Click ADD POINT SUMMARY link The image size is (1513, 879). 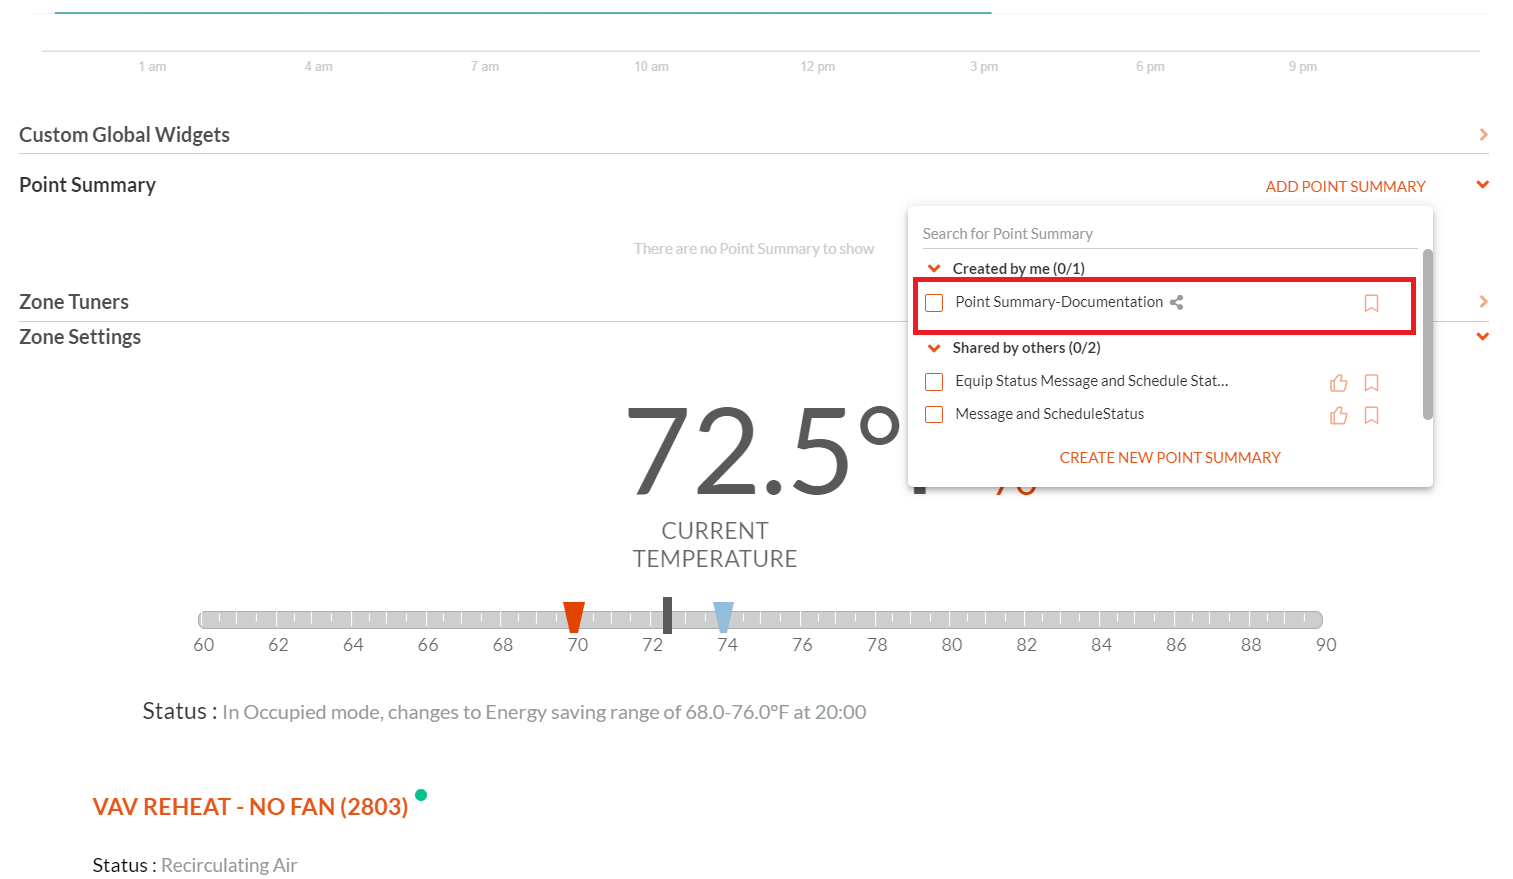pos(1345,186)
